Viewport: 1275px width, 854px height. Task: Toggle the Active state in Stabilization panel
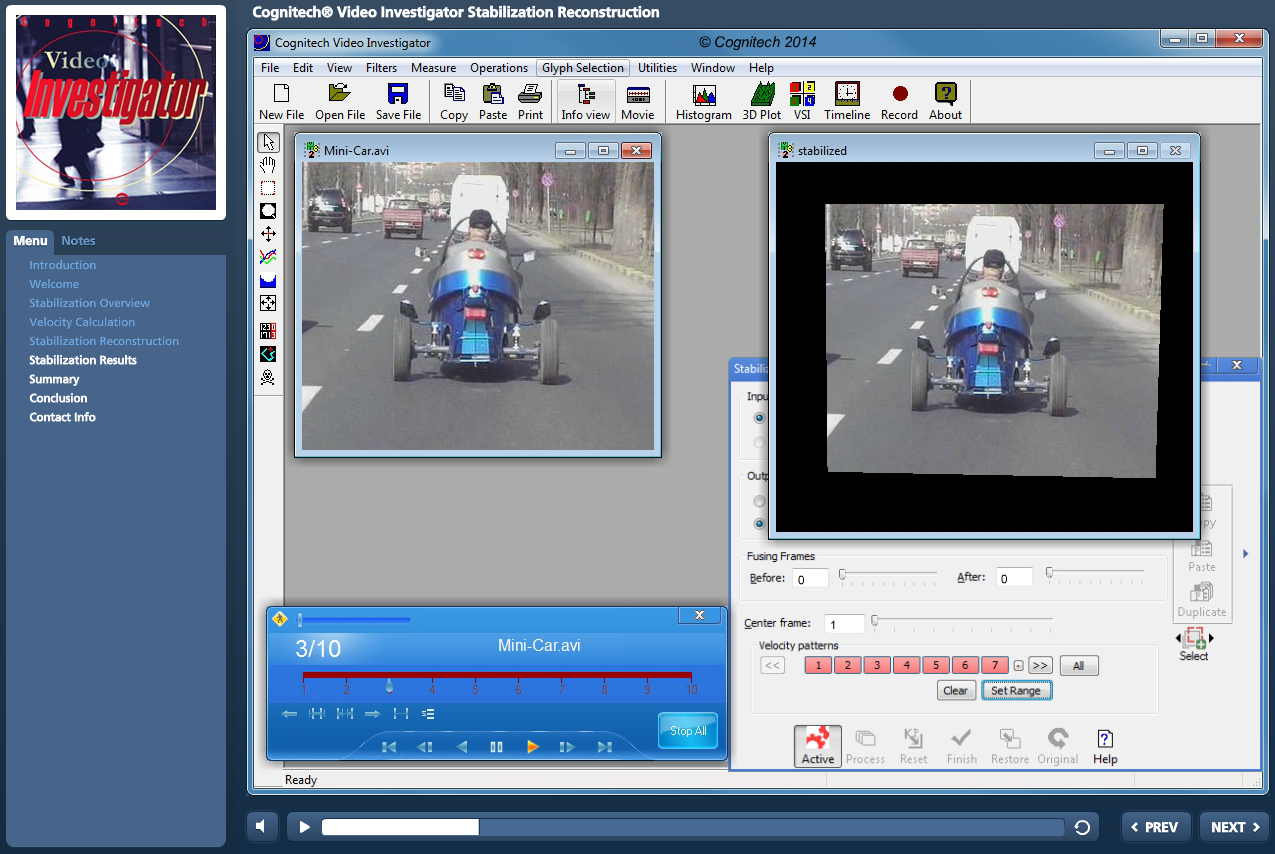[x=817, y=745]
